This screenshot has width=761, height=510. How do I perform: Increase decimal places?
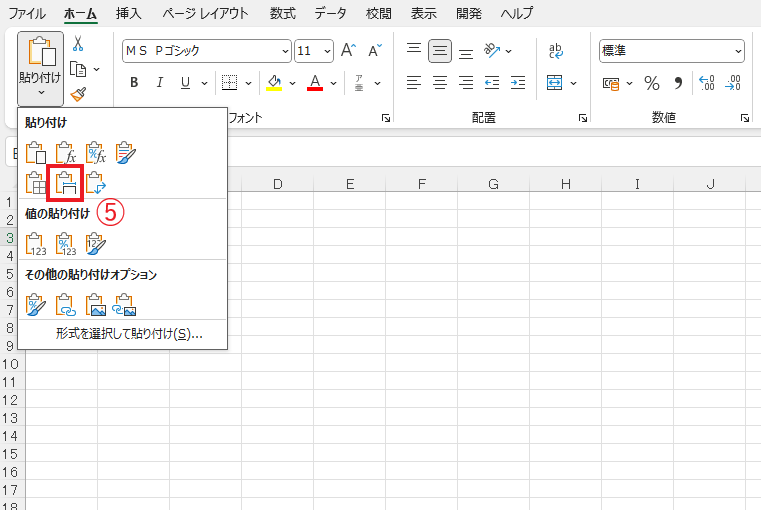point(707,83)
